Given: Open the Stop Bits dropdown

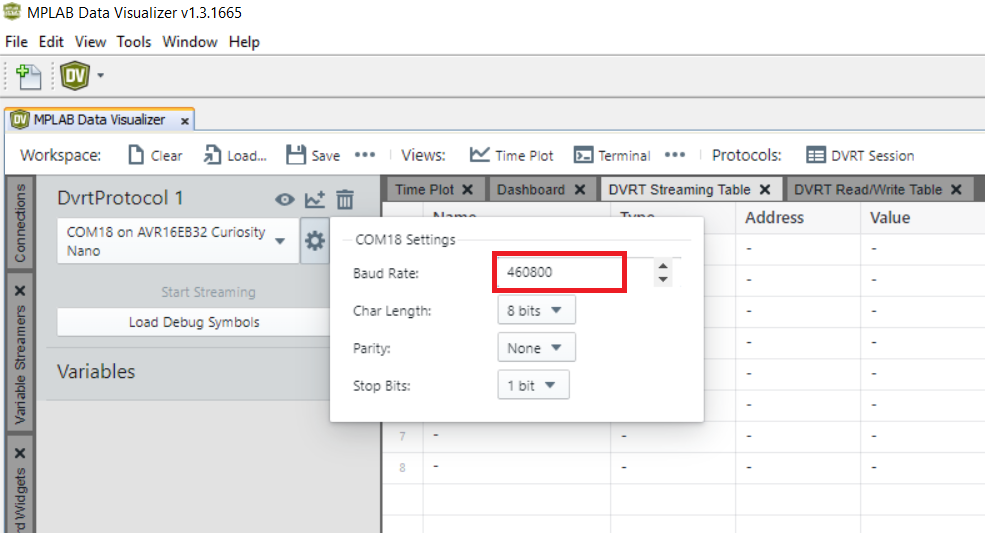Looking at the screenshot, I should point(533,385).
